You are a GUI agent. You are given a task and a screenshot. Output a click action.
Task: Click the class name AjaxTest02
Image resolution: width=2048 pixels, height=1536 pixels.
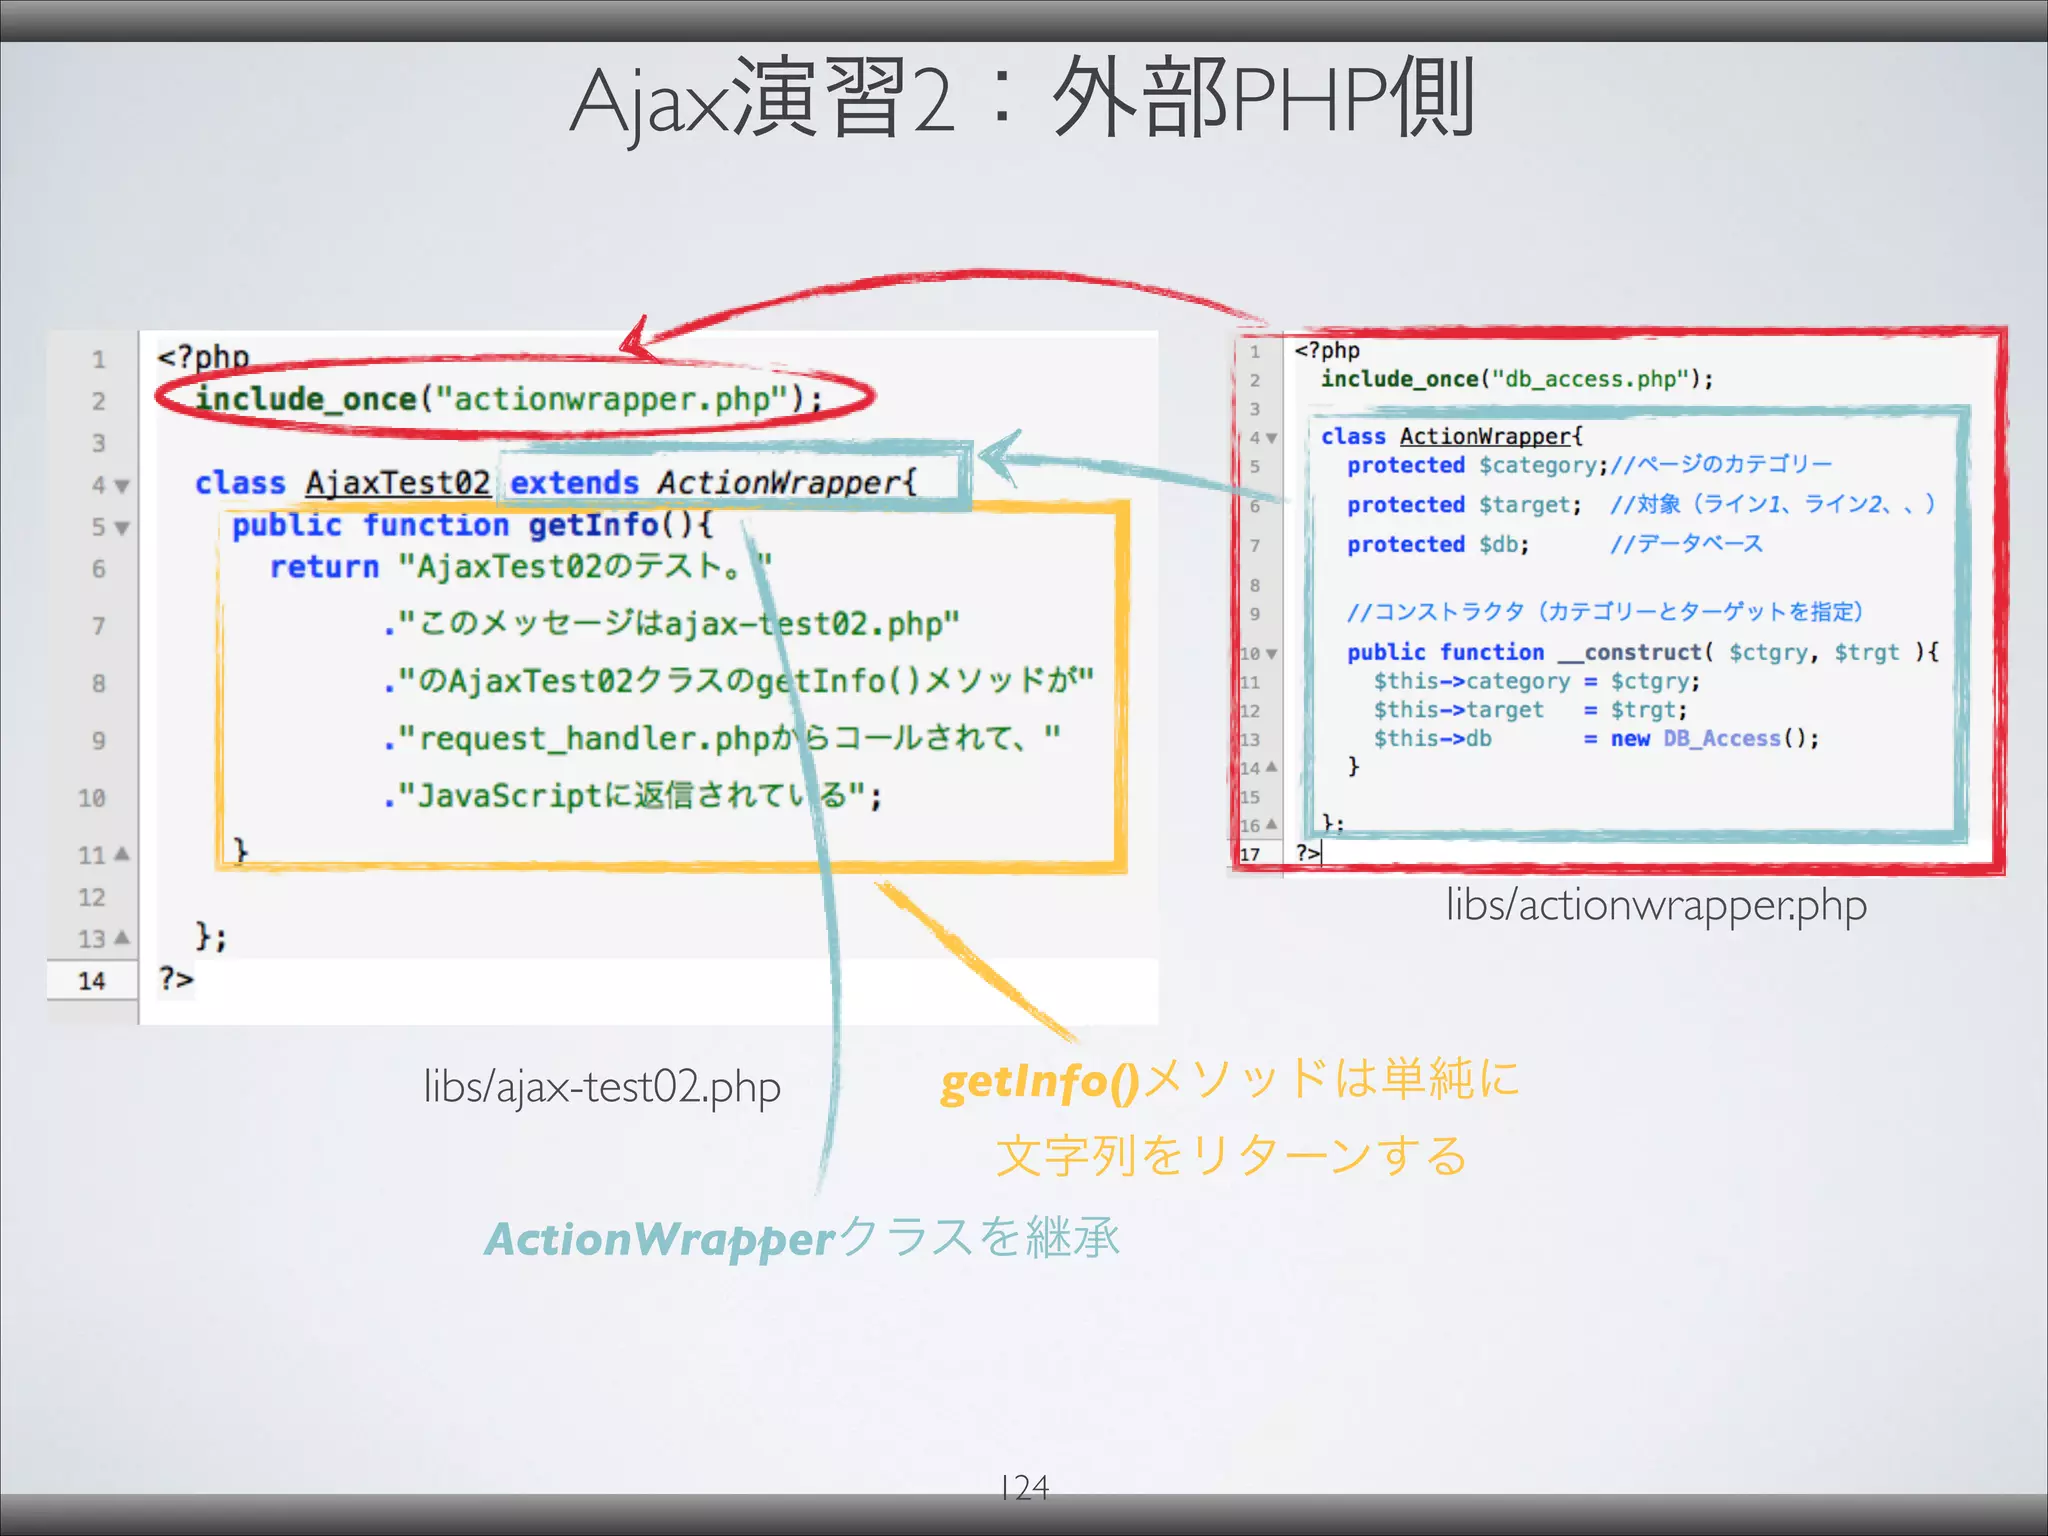coord(397,483)
